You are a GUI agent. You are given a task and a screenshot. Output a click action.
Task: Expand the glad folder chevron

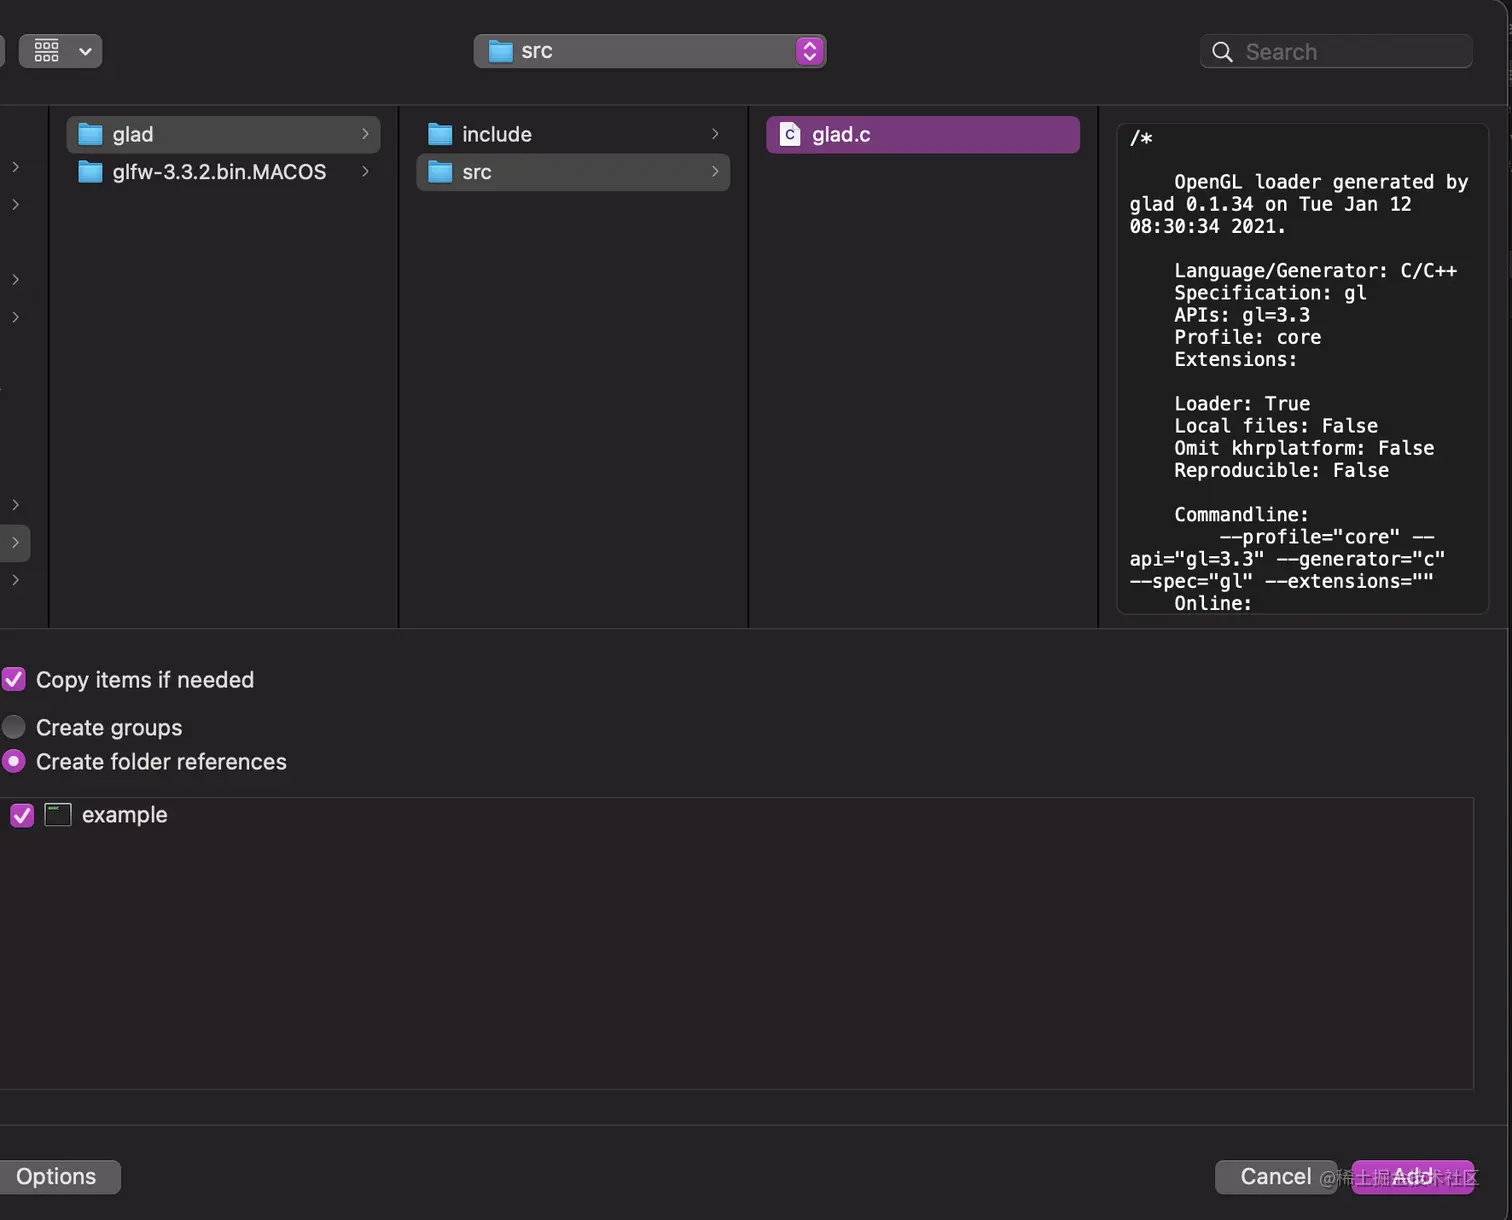coord(365,134)
